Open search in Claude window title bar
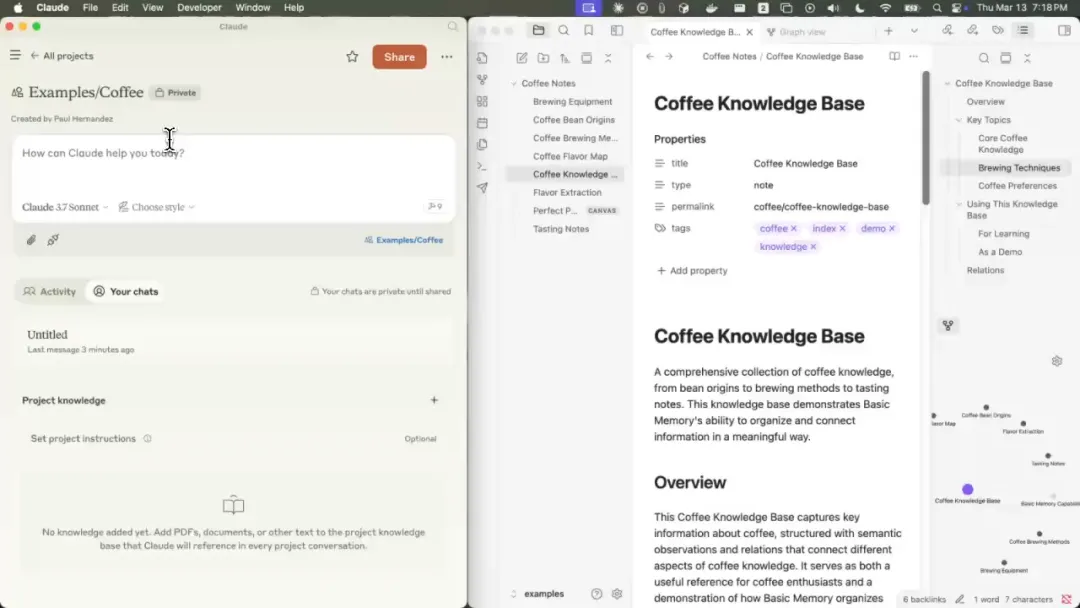The width and height of the screenshot is (1080, 608). pyautogui.click(x=453, y=26)
